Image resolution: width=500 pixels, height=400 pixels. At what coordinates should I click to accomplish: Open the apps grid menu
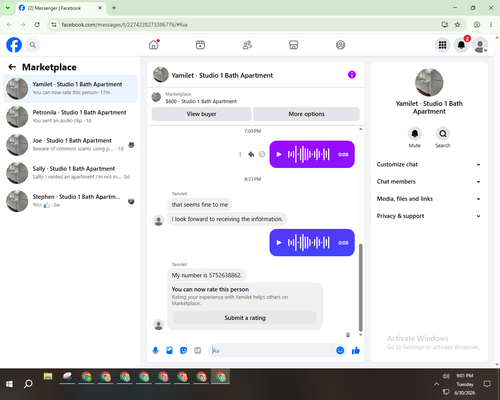tap(442, 45)
